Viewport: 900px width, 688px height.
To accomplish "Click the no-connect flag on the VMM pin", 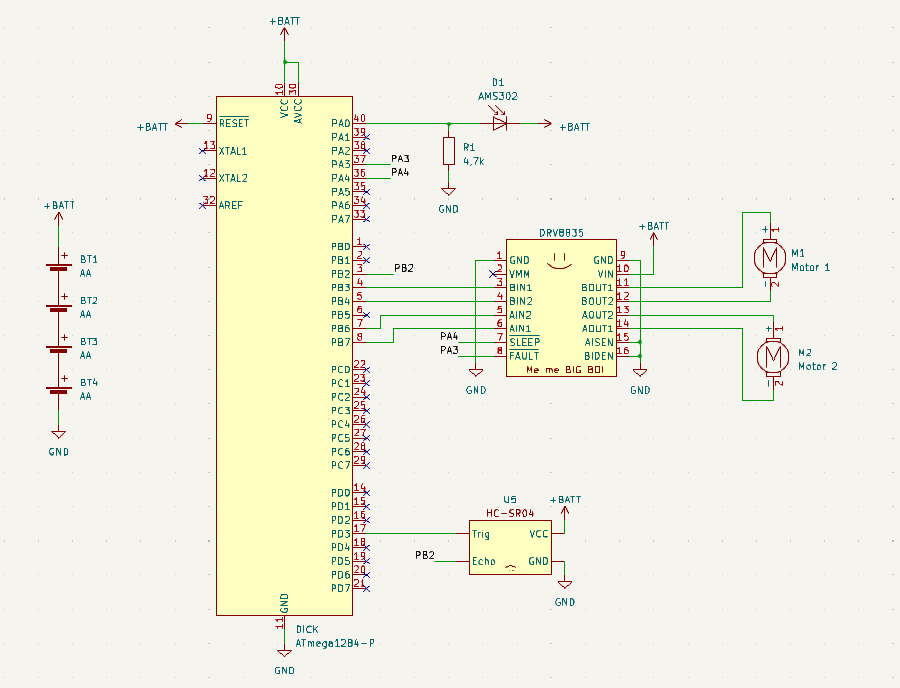I will click(x=492, y=274).
